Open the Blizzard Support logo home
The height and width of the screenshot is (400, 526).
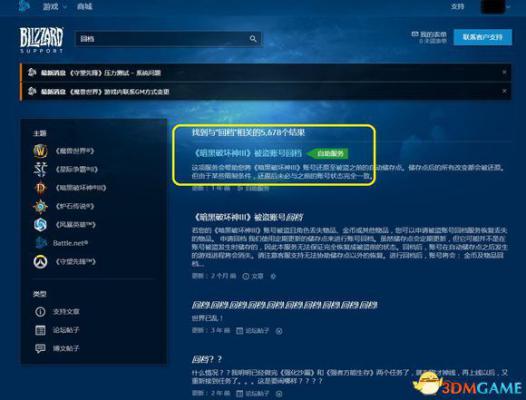tap(41, 40)
